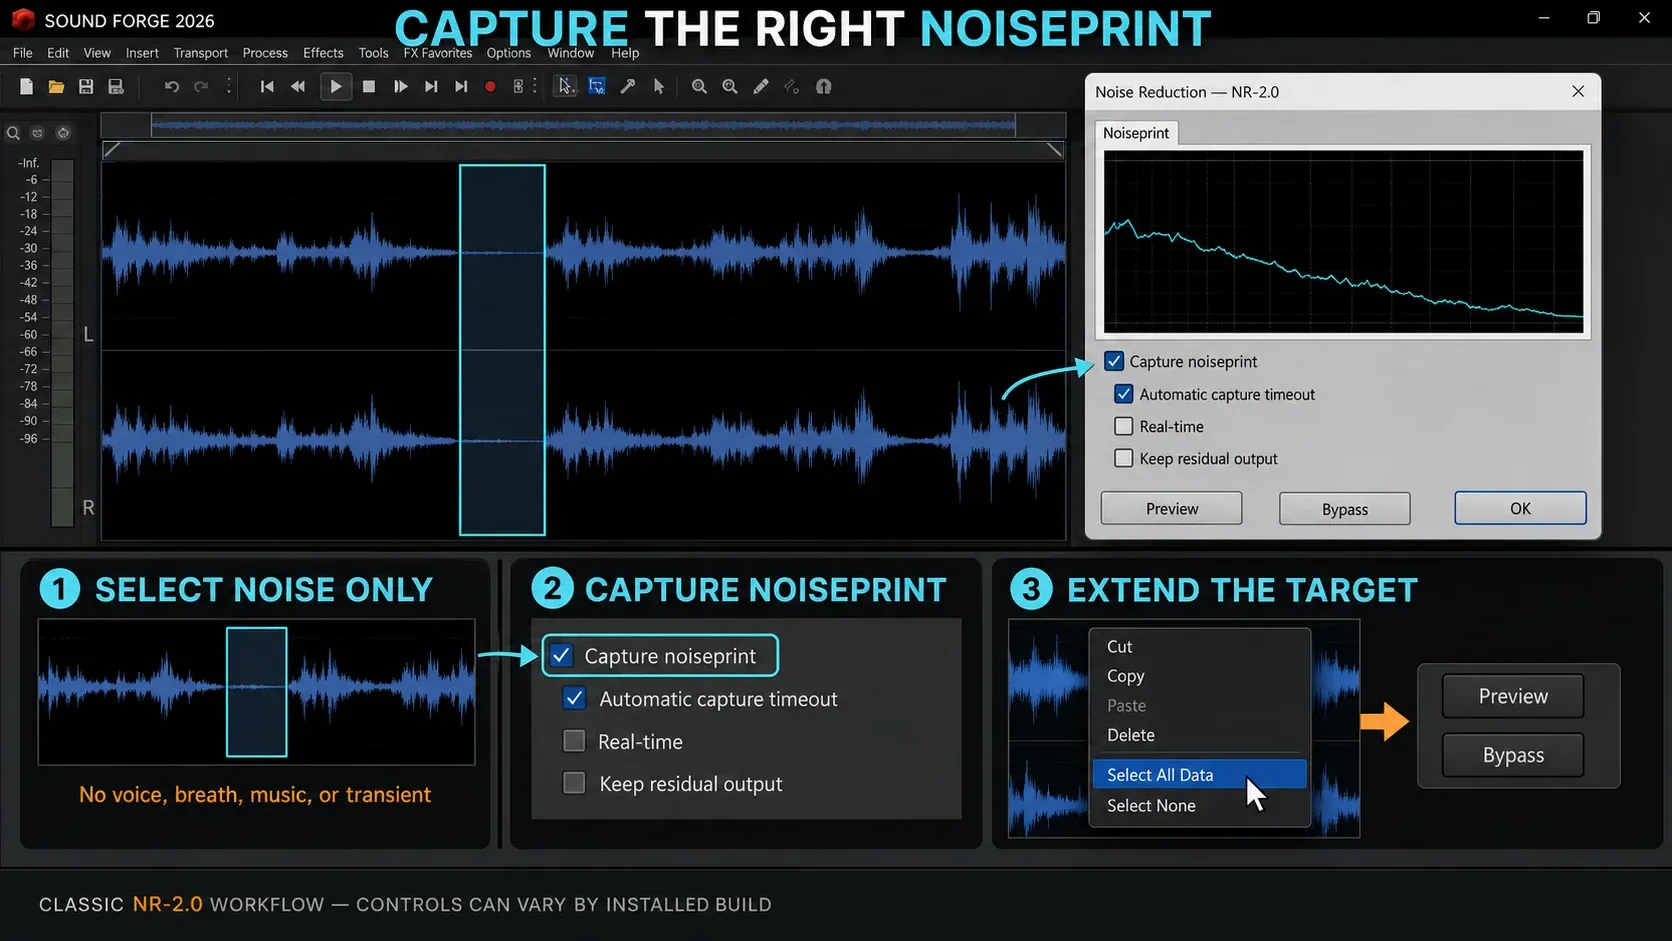Select the blue Magnify selection tool

click(597, 87)
